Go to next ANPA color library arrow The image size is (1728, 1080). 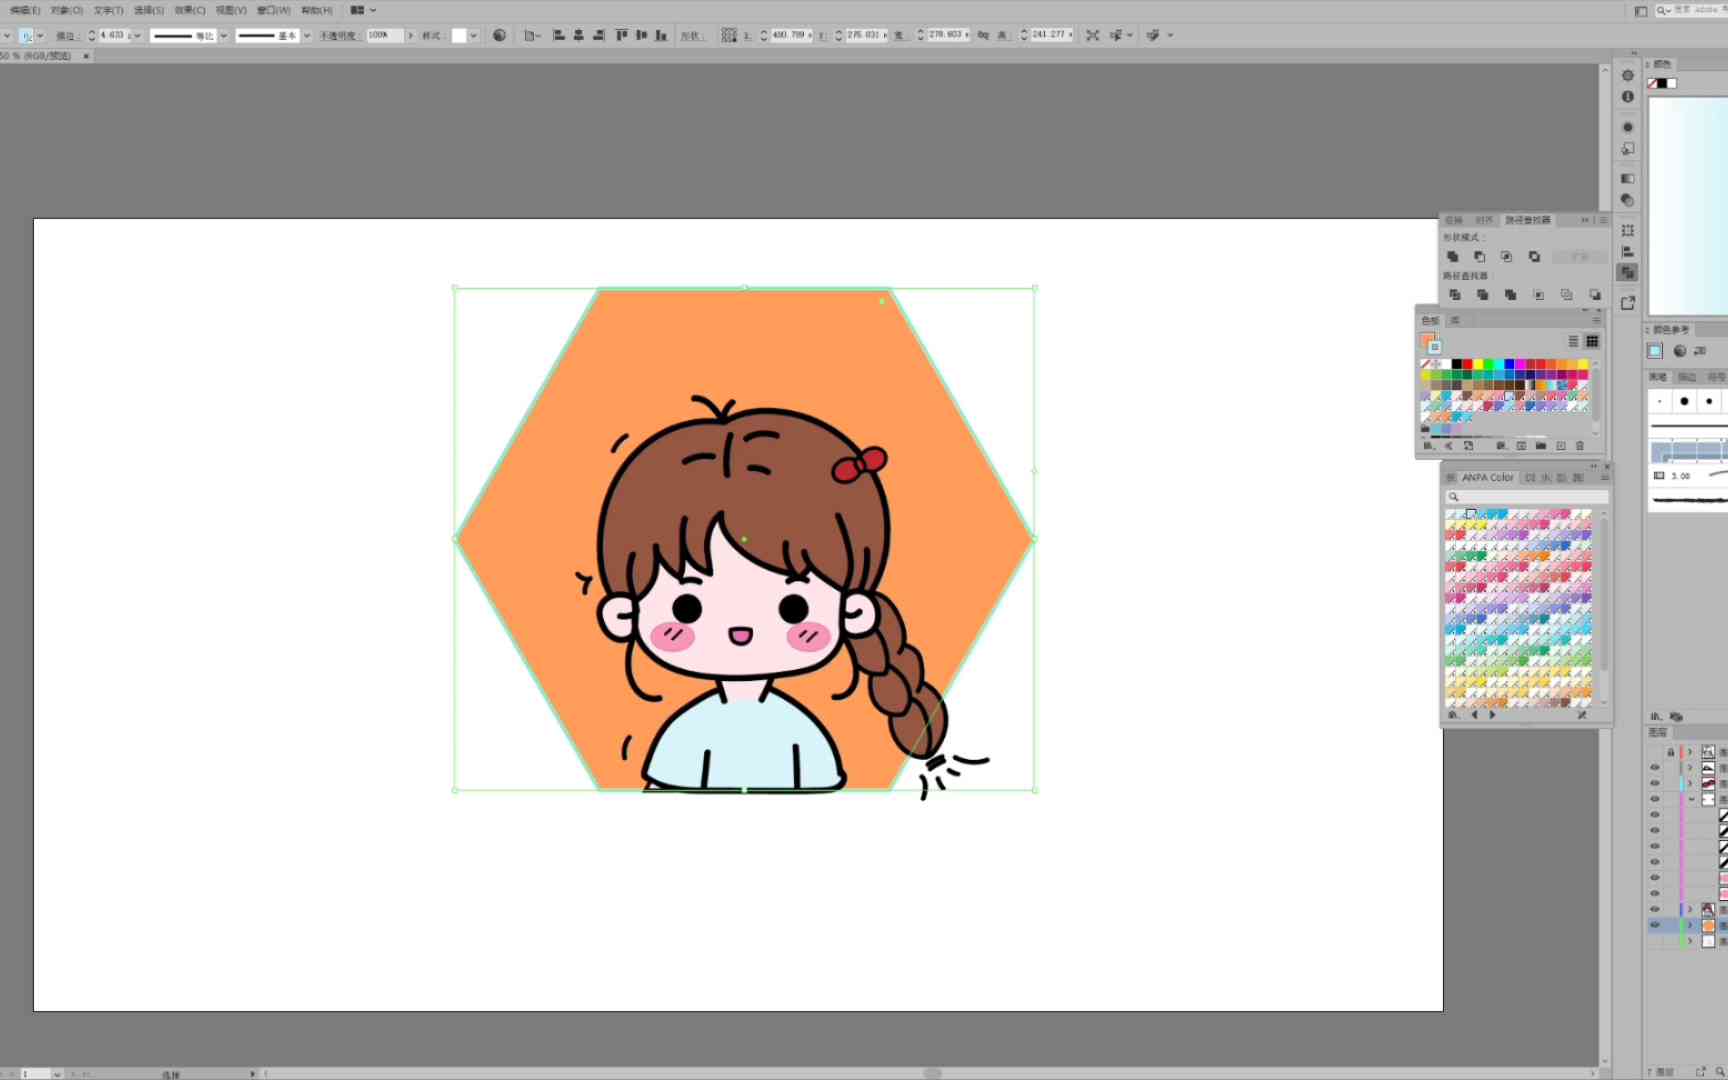pos(1493,715)
